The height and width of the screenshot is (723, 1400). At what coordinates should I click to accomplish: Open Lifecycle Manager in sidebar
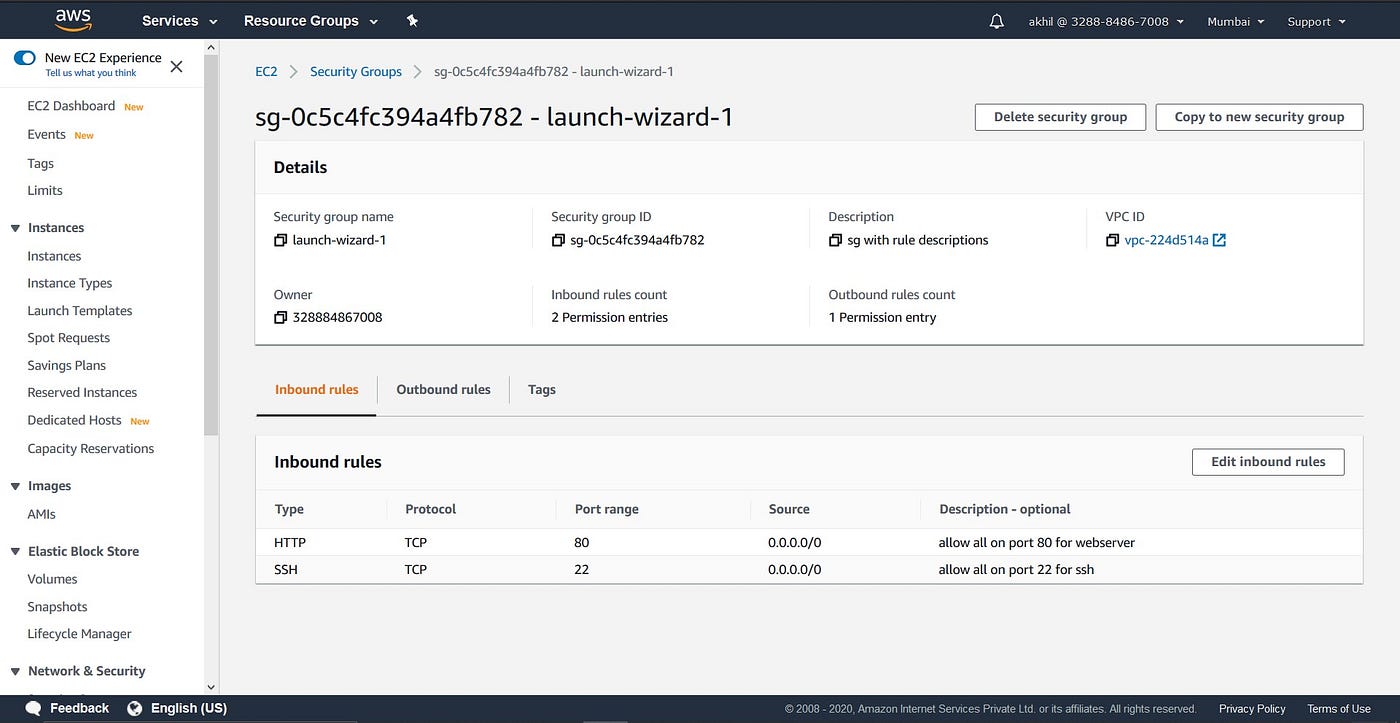click(x=79, y=634)
